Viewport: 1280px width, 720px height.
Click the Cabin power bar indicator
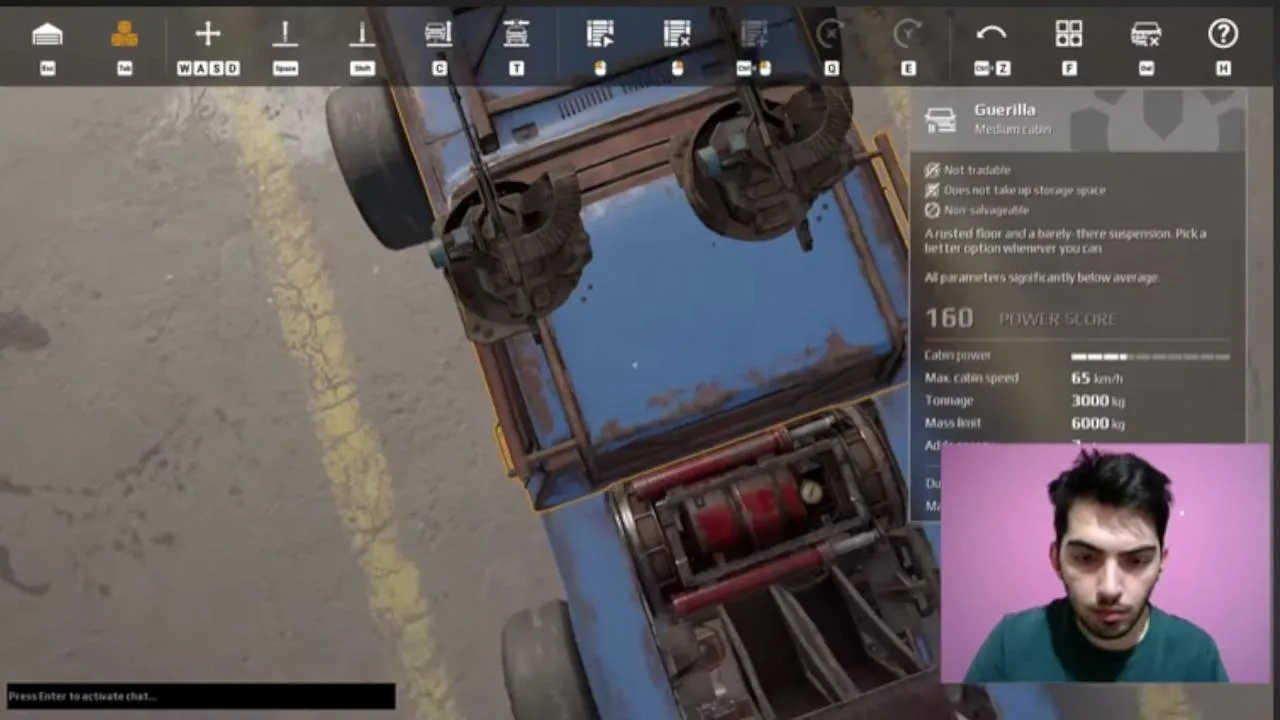click(1150, 356)
